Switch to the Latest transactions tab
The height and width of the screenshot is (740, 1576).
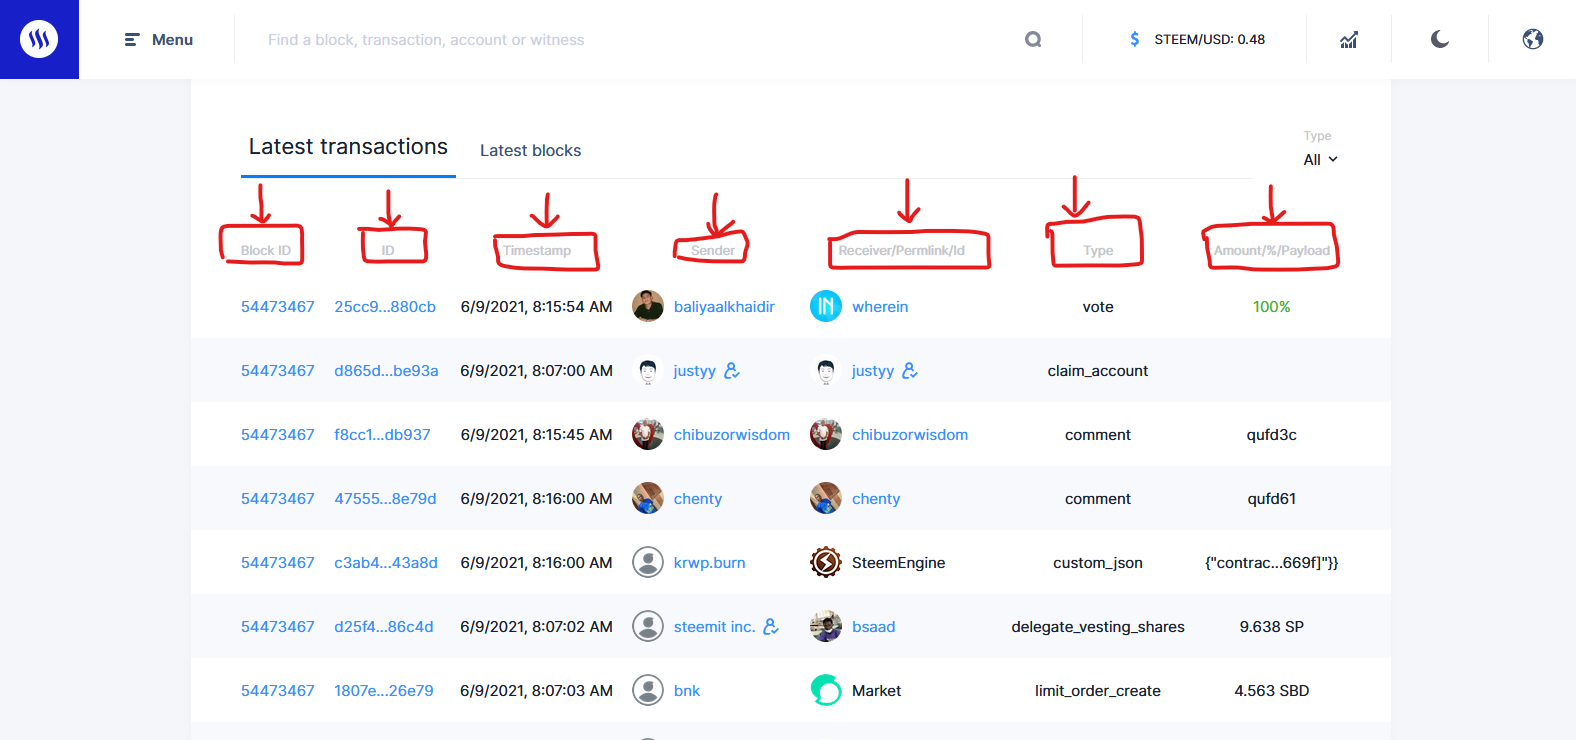tap(348, 147)
